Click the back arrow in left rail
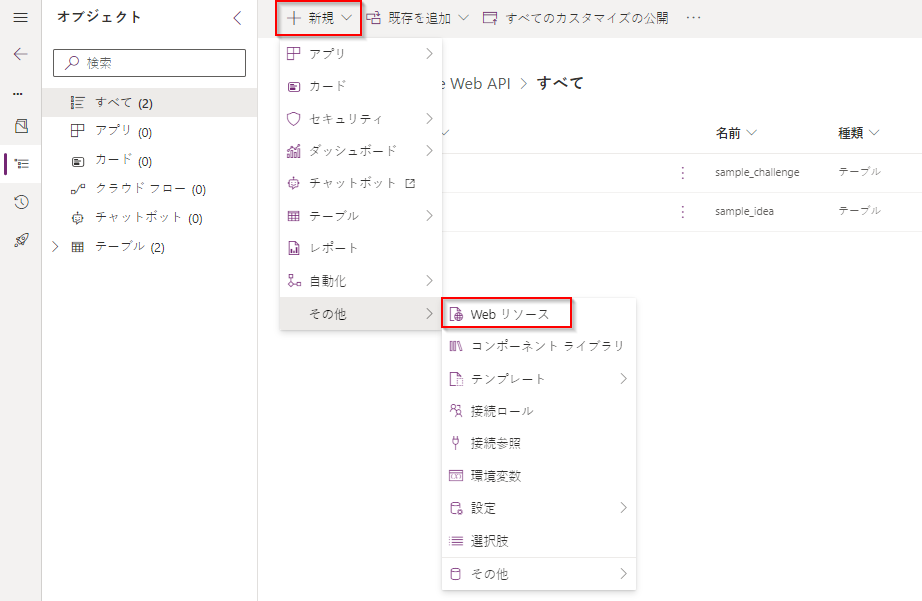This screenshot has height=601, width=922. coord(21,54)
